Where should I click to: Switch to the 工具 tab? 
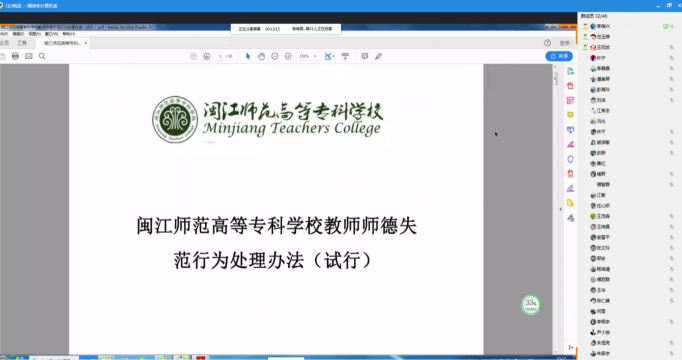coord(22,43)
